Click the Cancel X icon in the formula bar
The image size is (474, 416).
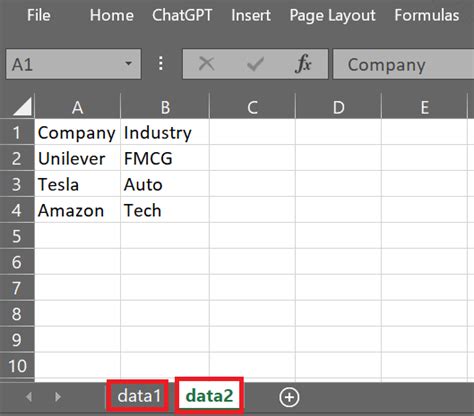click(206, 63)
